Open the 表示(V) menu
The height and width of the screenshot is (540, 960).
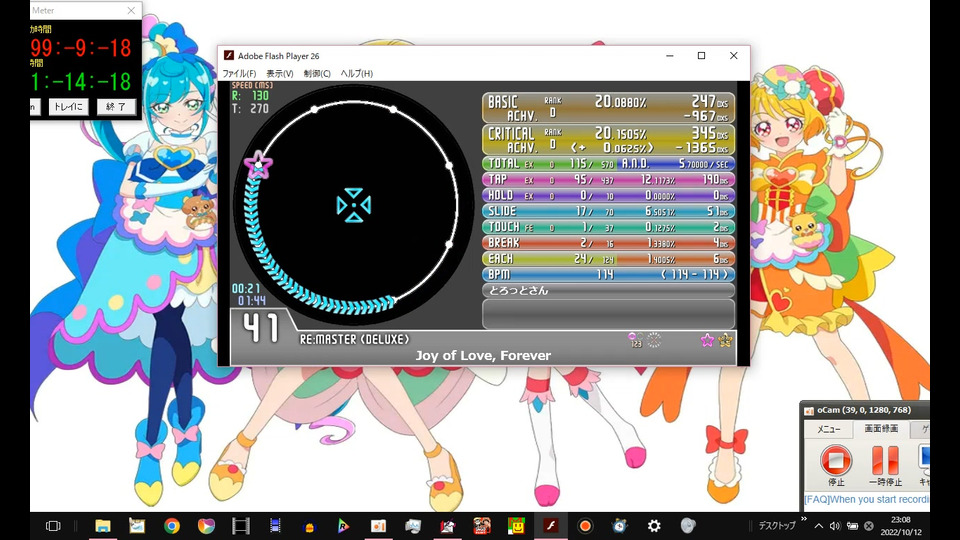(x=279, y=73)
